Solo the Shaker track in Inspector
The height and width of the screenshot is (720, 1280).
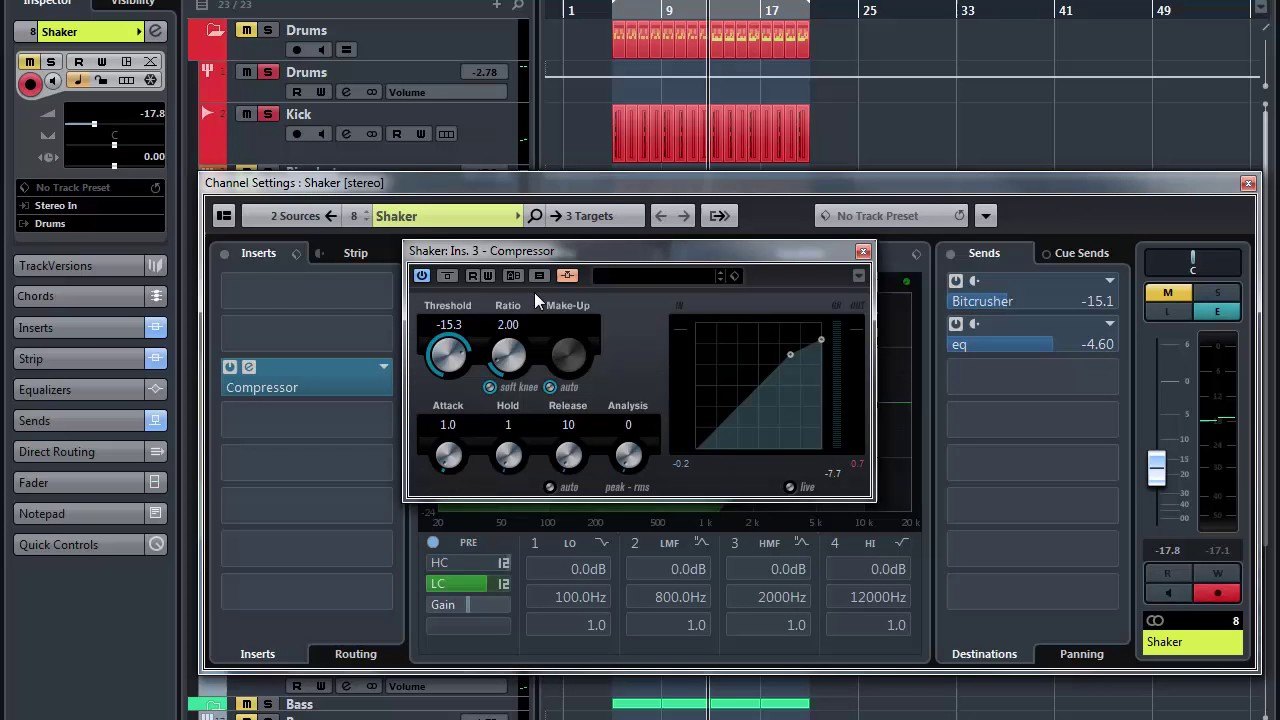50,62
